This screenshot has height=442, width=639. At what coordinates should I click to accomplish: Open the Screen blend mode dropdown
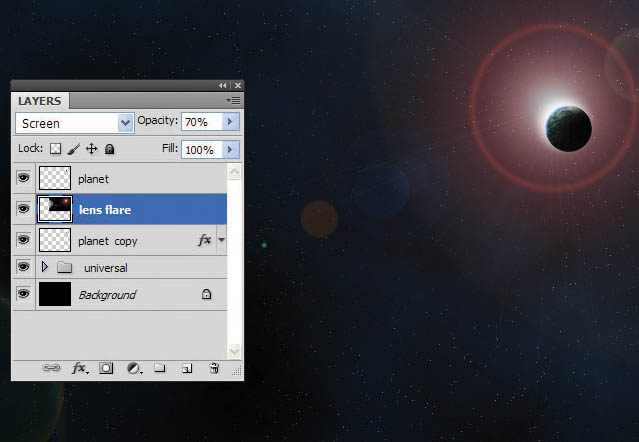pos(75,122)
